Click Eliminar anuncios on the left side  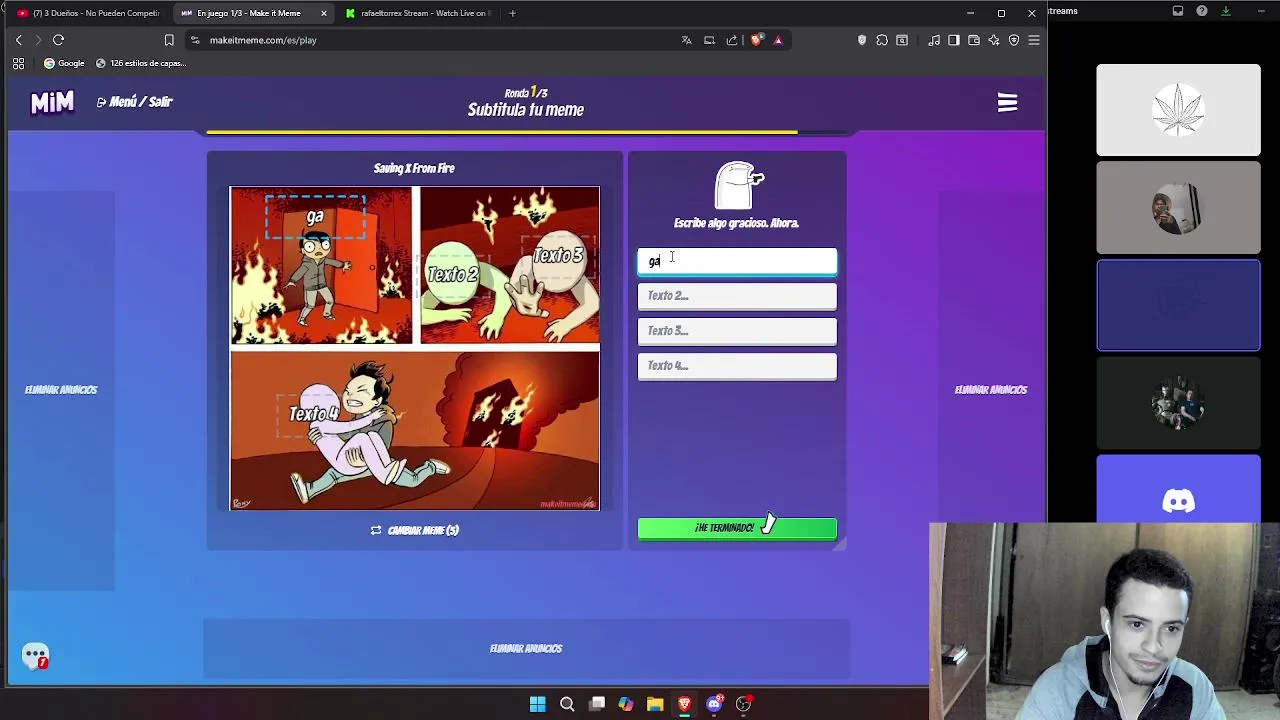coord(61,390)
